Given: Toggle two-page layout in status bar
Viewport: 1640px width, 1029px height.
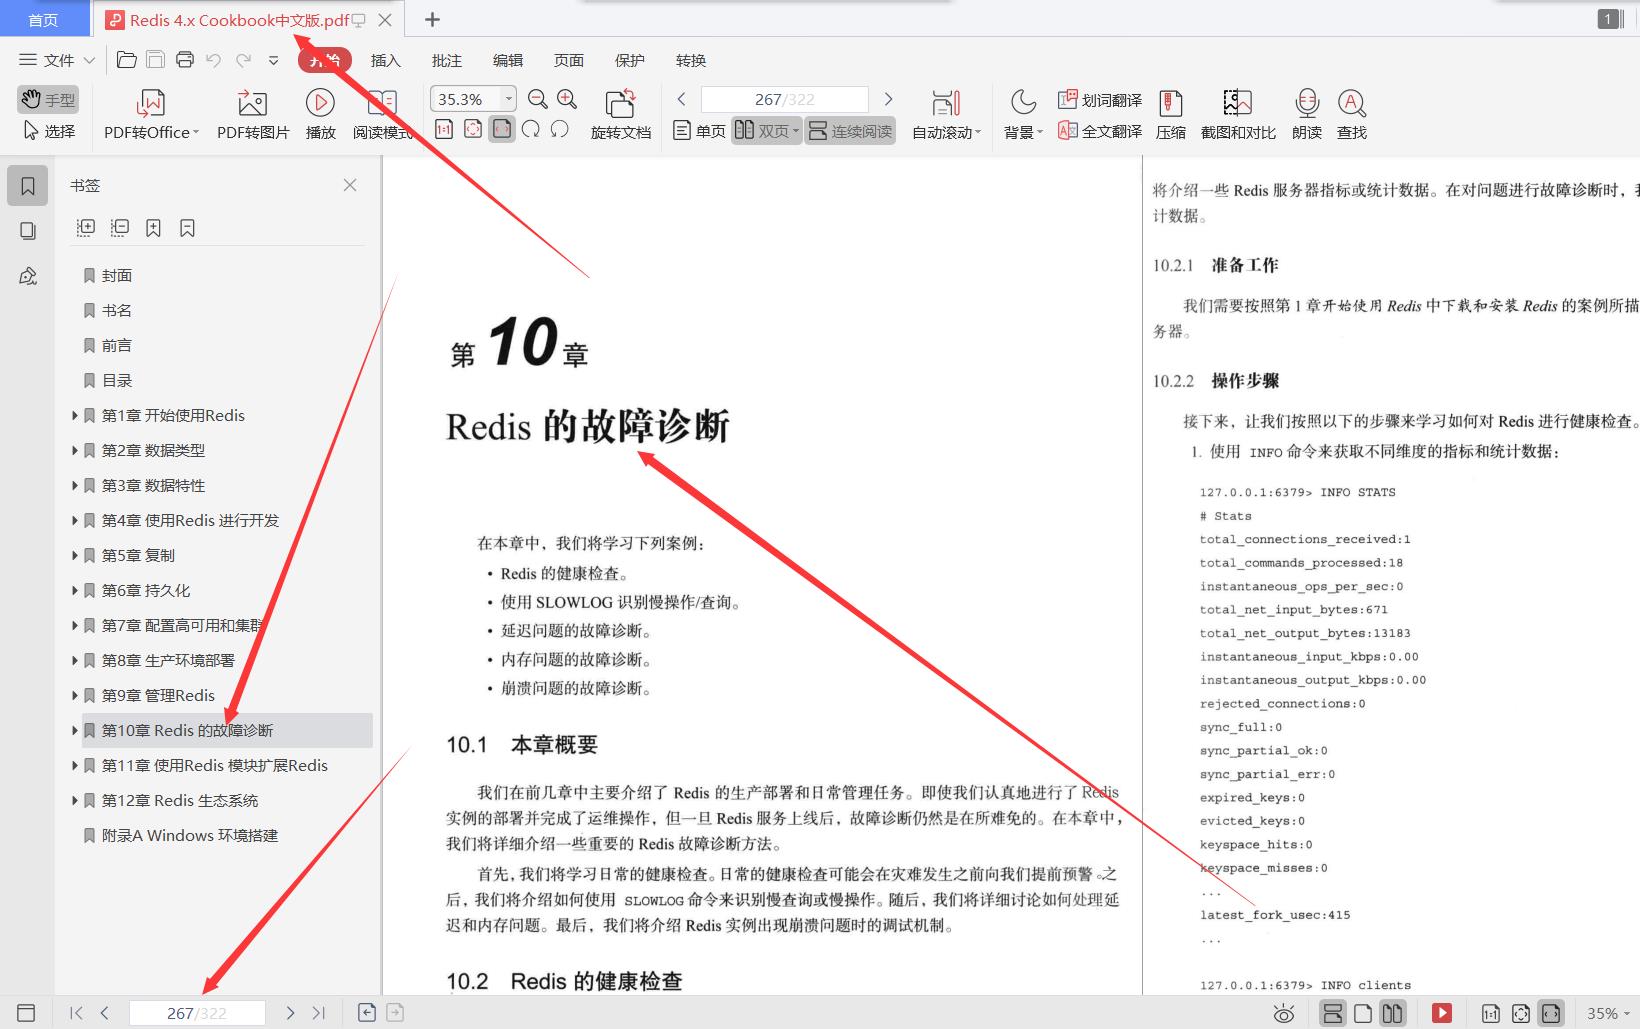Looking at the screenshot, I should (1392, 1013).
